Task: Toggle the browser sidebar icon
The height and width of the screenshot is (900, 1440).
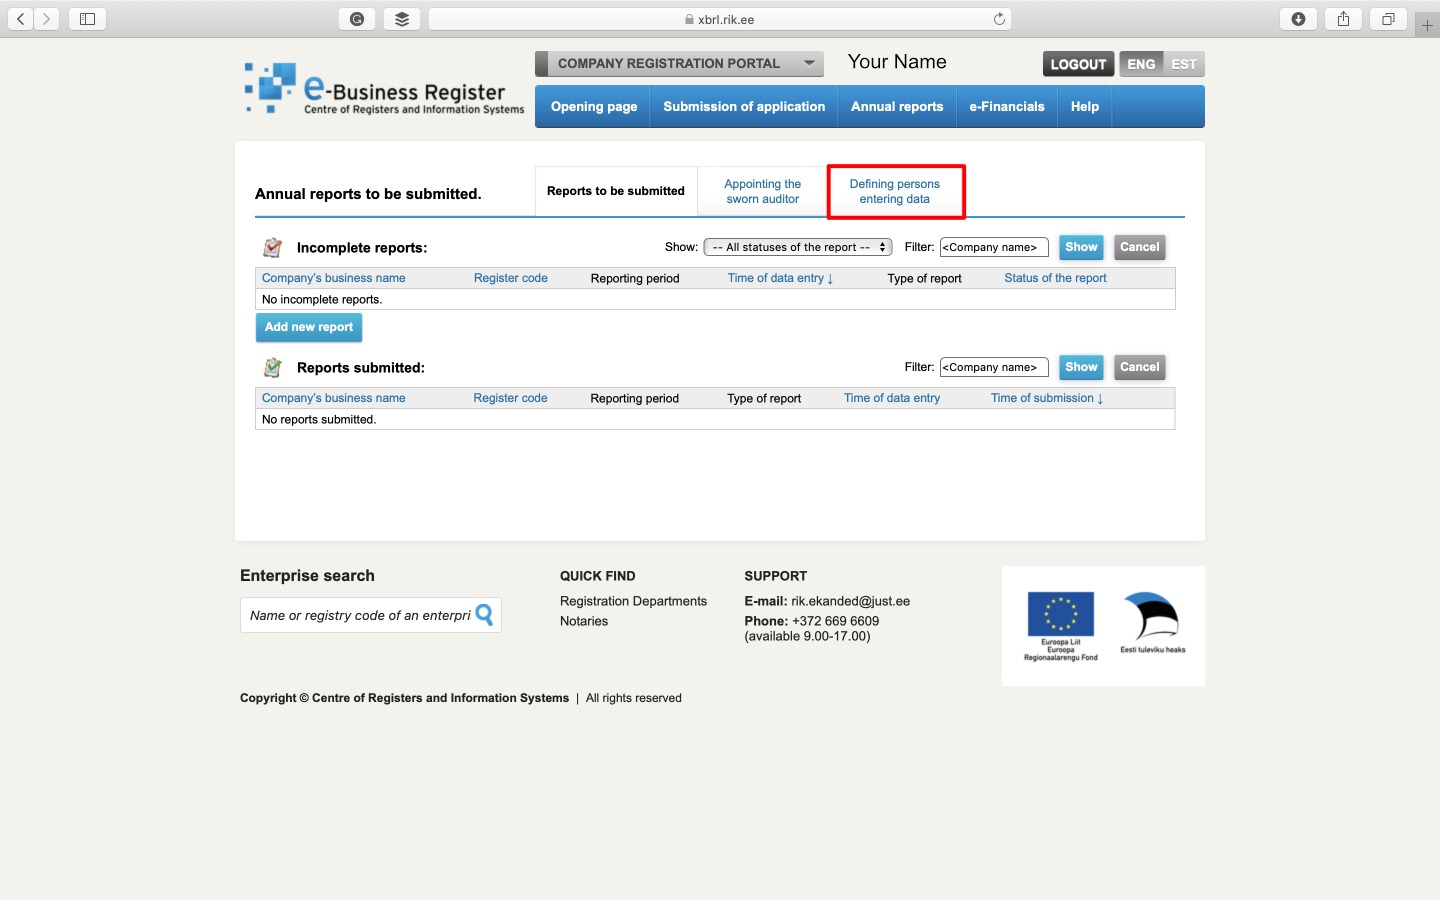Action: (x=87, y=18)
